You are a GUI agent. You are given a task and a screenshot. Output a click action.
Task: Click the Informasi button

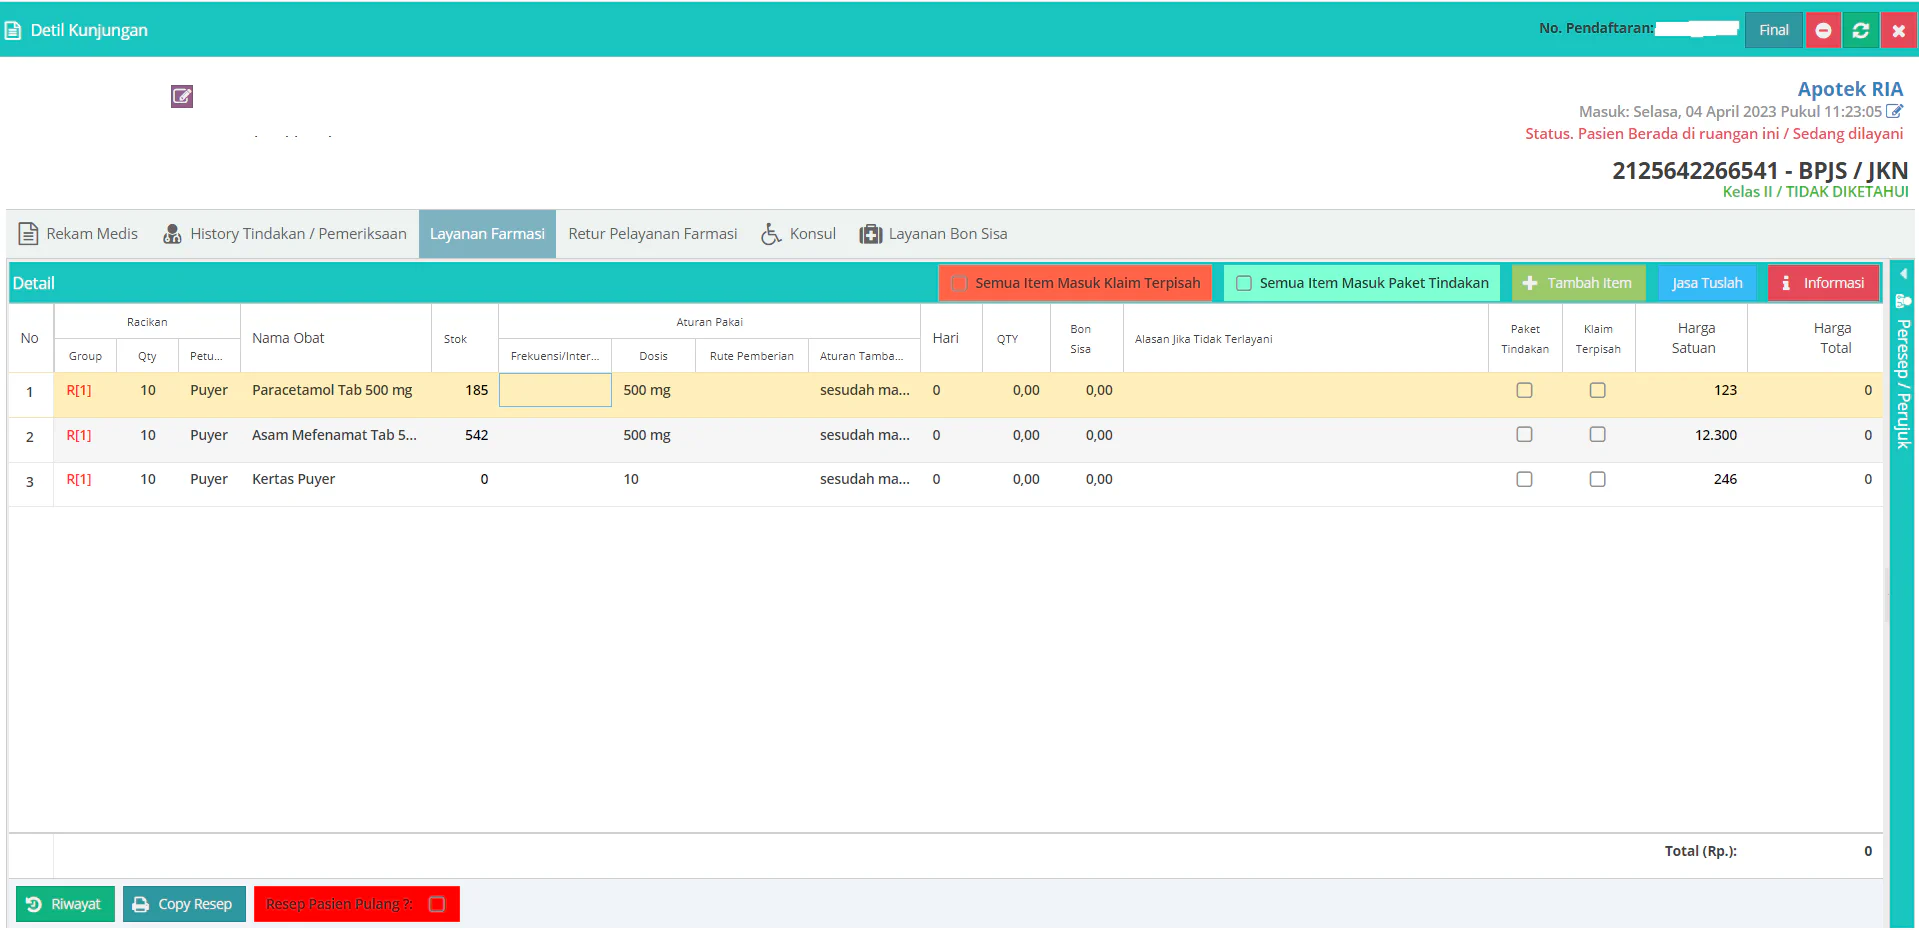(x=1823, y=283)
